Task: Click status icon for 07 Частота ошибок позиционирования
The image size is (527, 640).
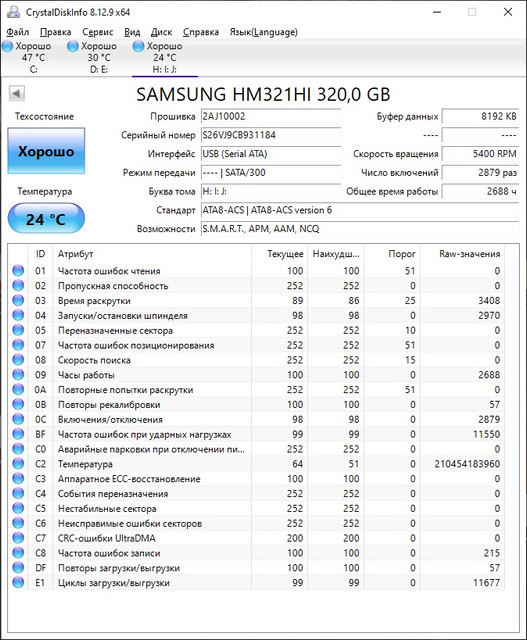Action: coord(18,345)
